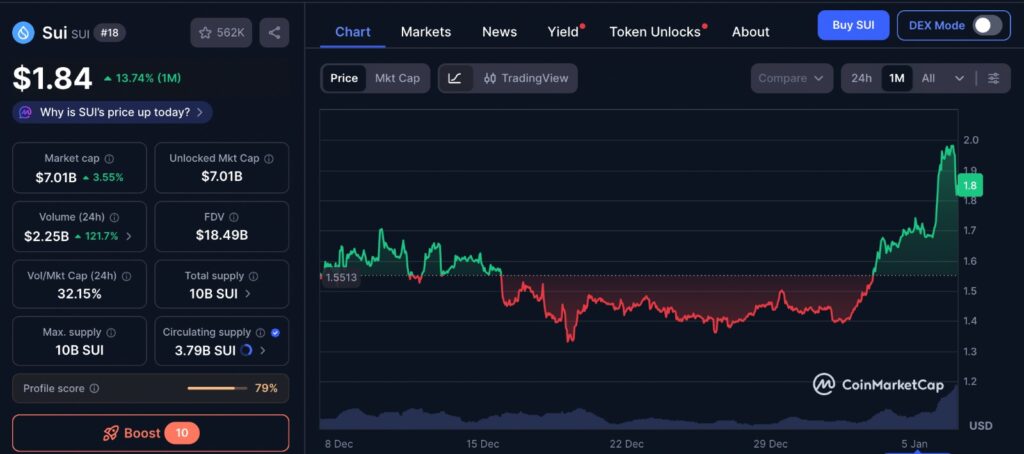1024x454 pixels.
Task: Expand the Volume (24h) details chevron
Action: 129,236
